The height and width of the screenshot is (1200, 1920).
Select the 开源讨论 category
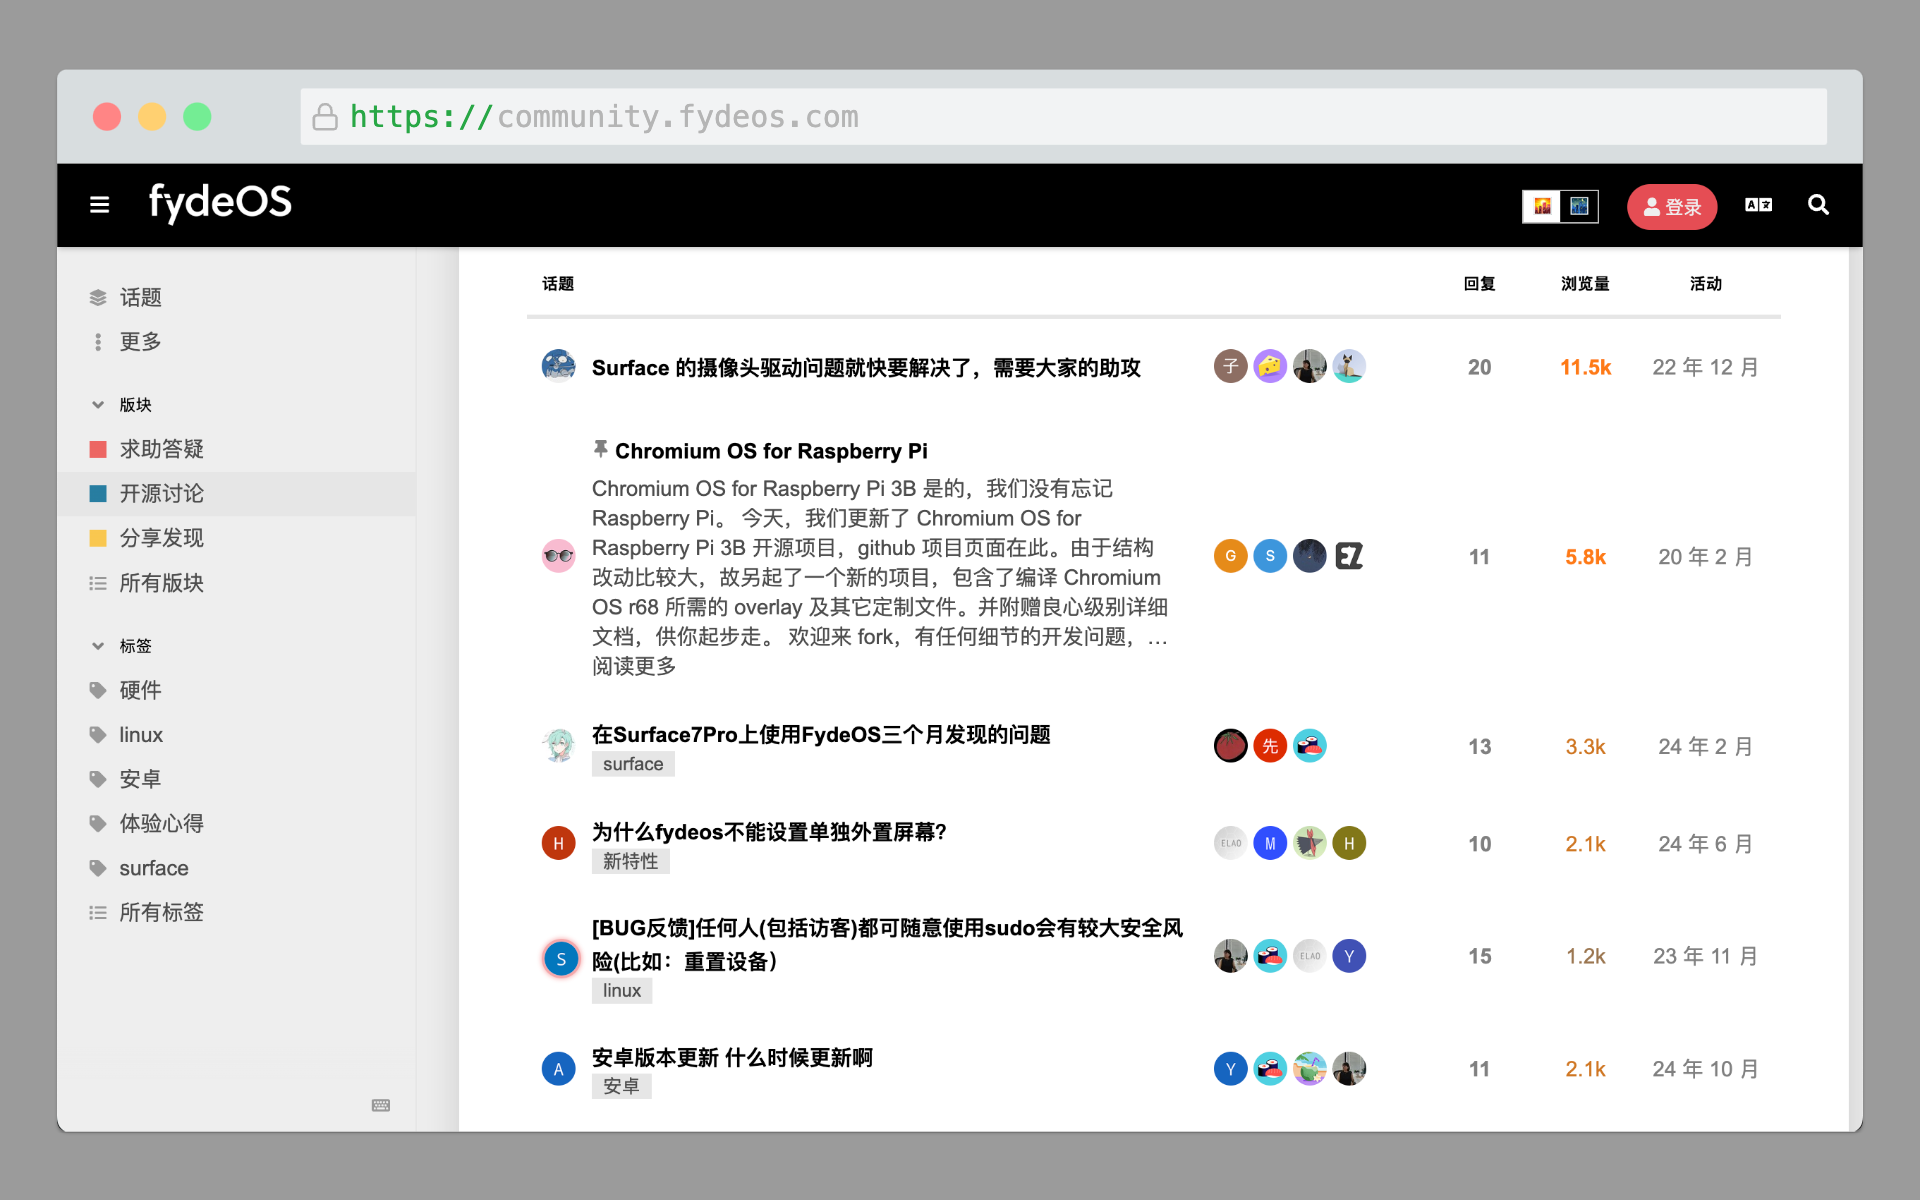[161, 494]
